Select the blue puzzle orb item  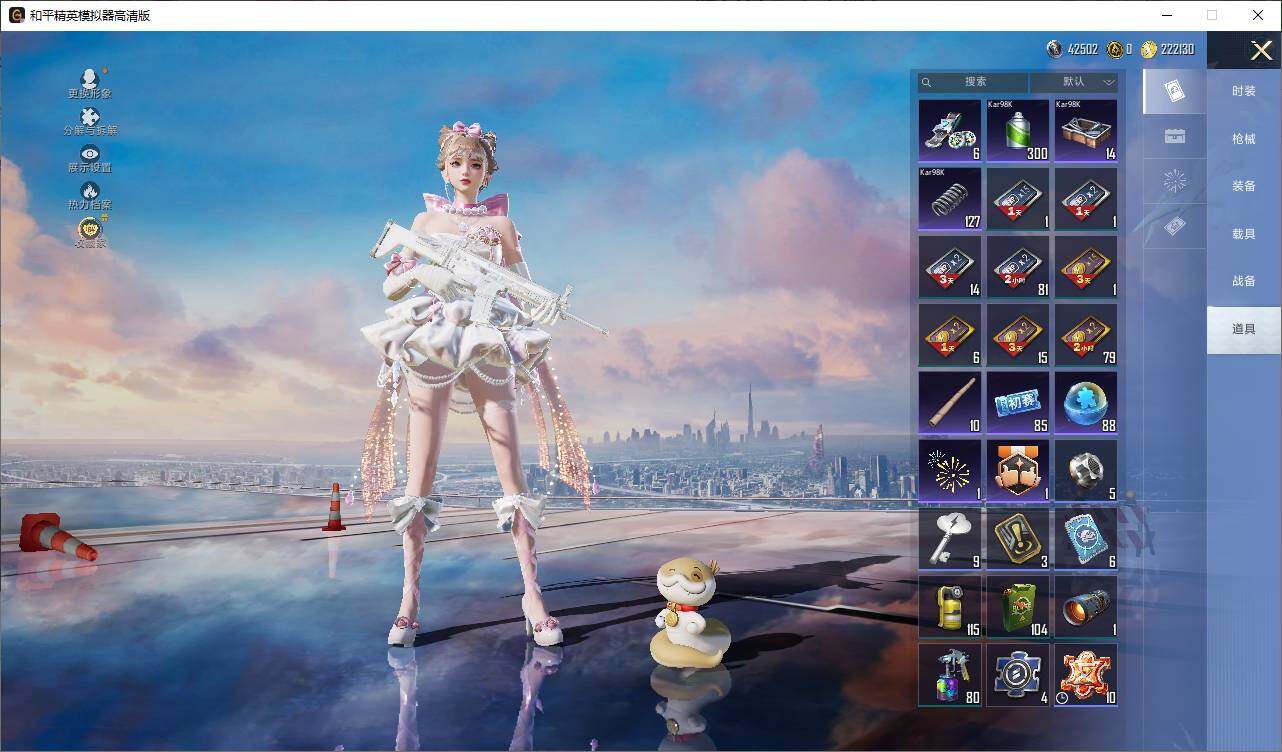1086,403
